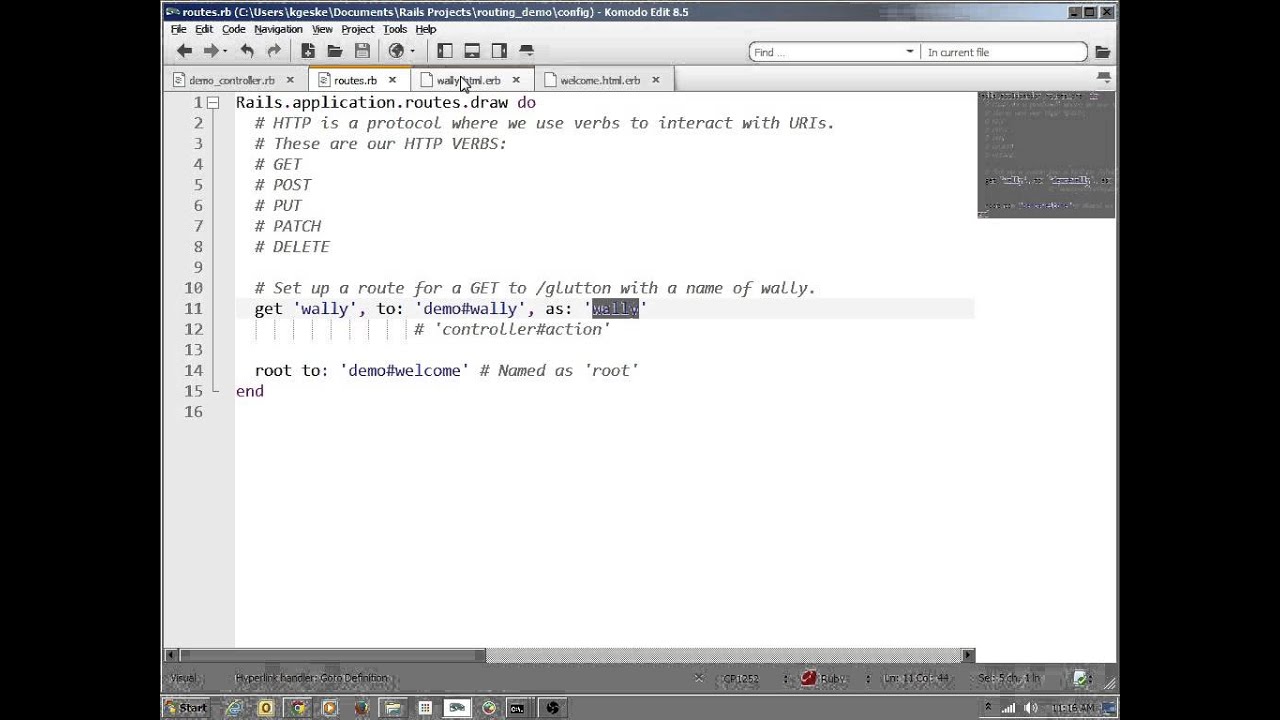Open Firefox from the taskbar
The image size is (1280, 720).
[x=361, y=708]
